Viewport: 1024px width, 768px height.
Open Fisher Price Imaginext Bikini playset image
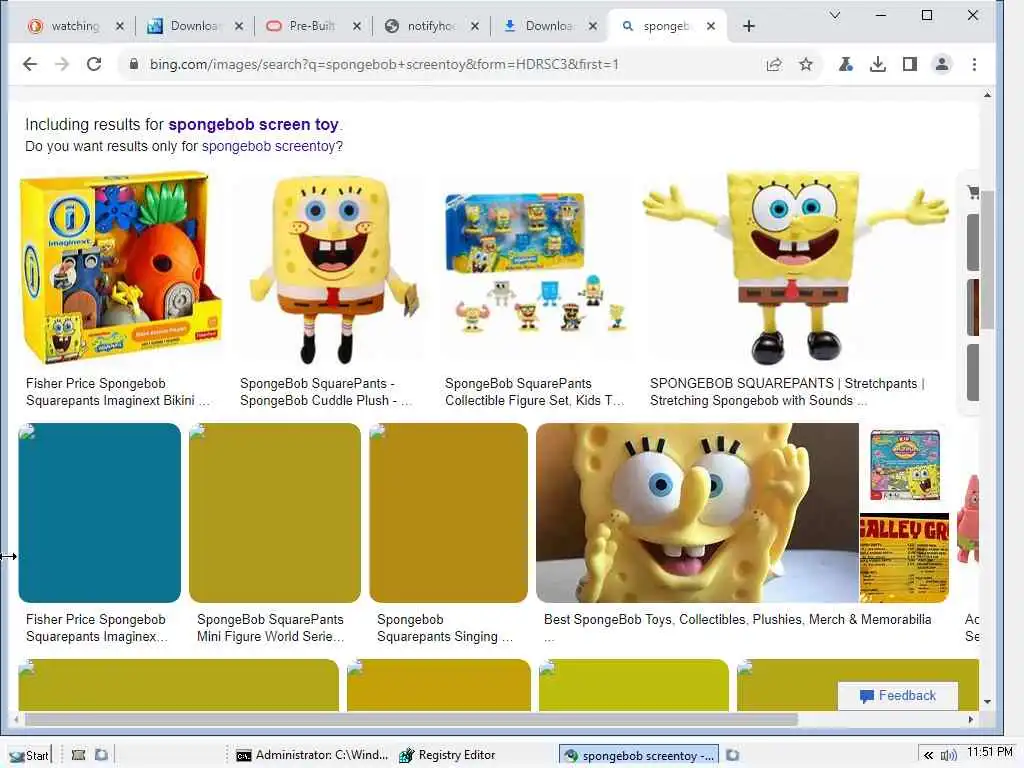pyautogui.click(x=121, y=268)
